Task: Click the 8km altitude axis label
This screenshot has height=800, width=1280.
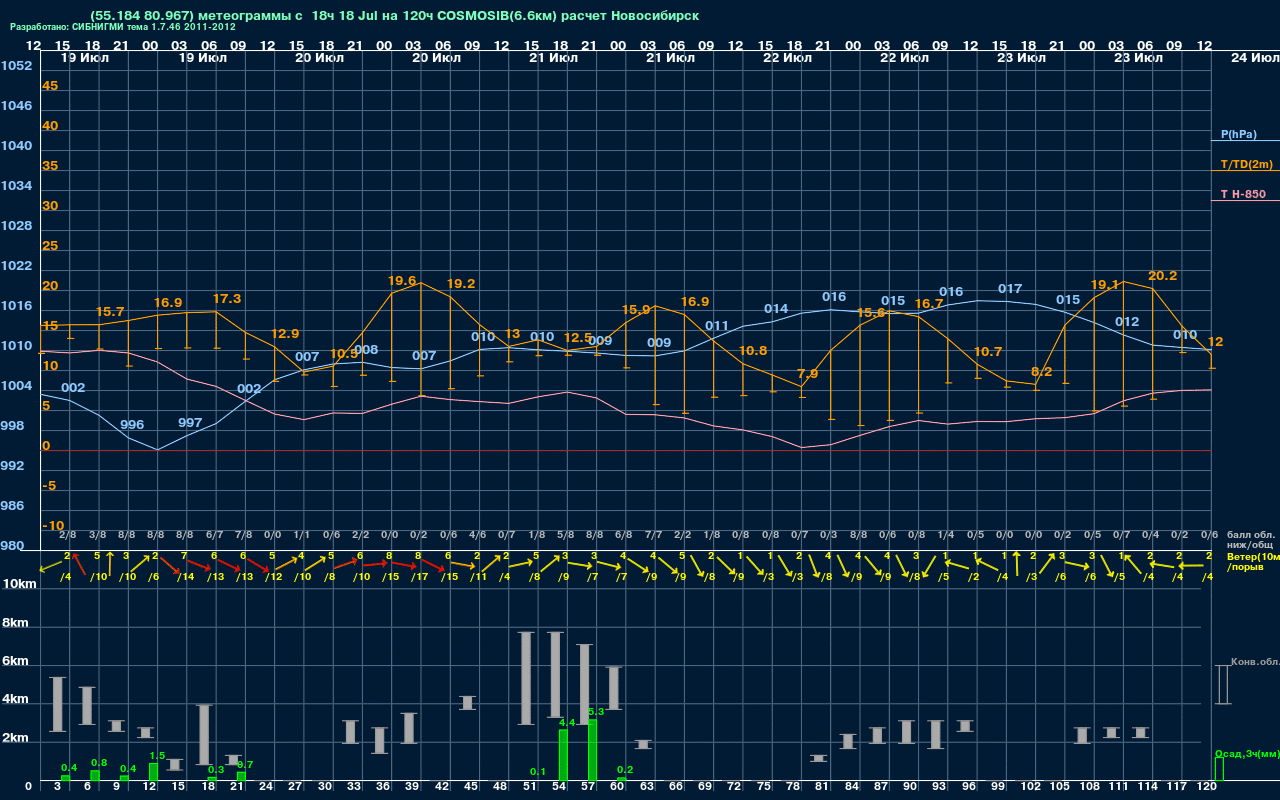Action: 13,623
